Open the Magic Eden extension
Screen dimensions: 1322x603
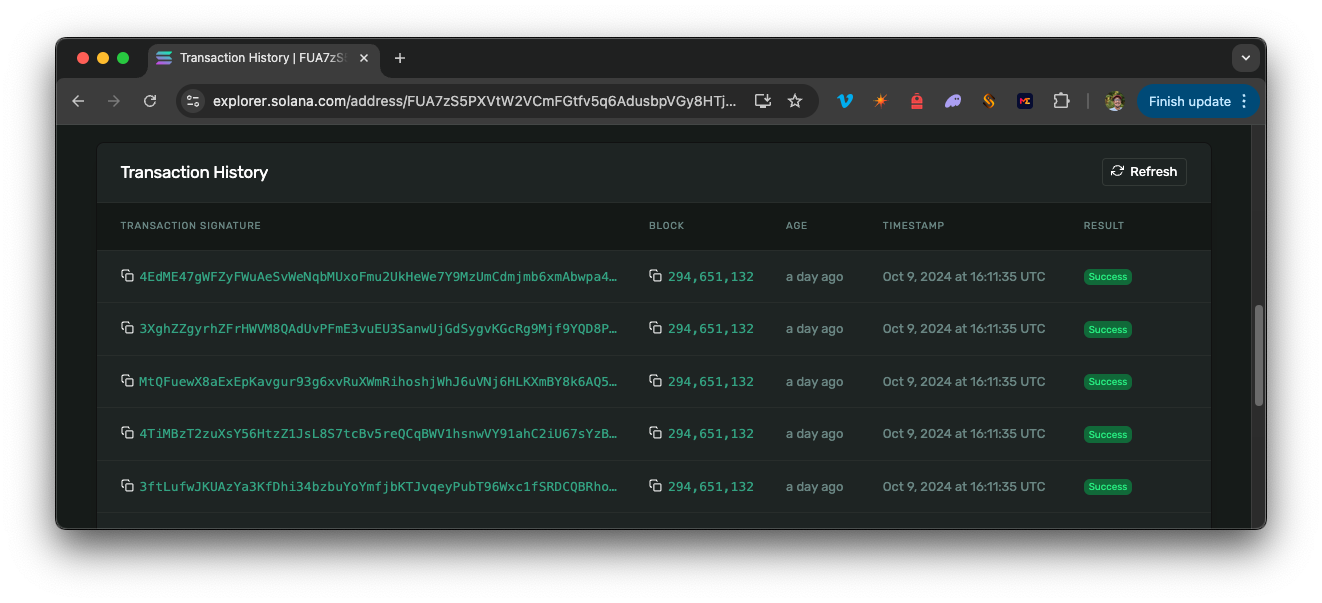[1025, 101]
